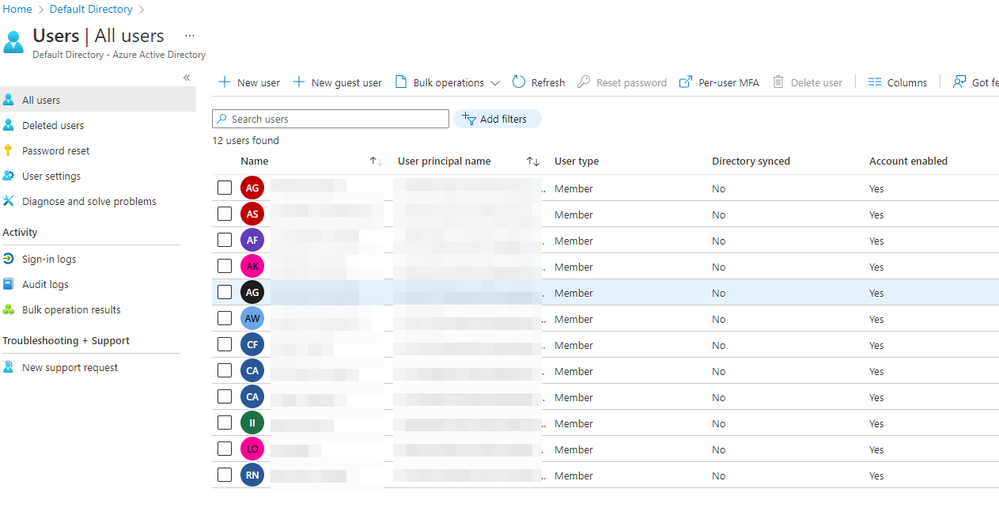Image resolution: width=999 pixels, height=531 pixels.
Task: Collapse the sidebar with double chevron
Action: point(187,77)
